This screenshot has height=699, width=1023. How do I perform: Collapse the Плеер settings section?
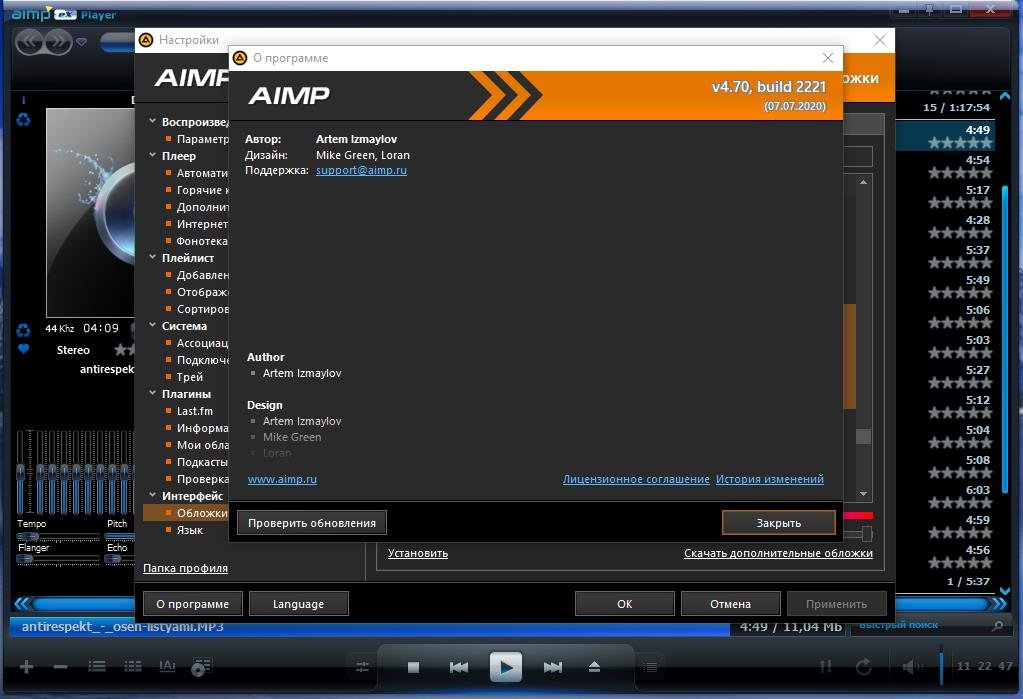[x=153, y=156]
